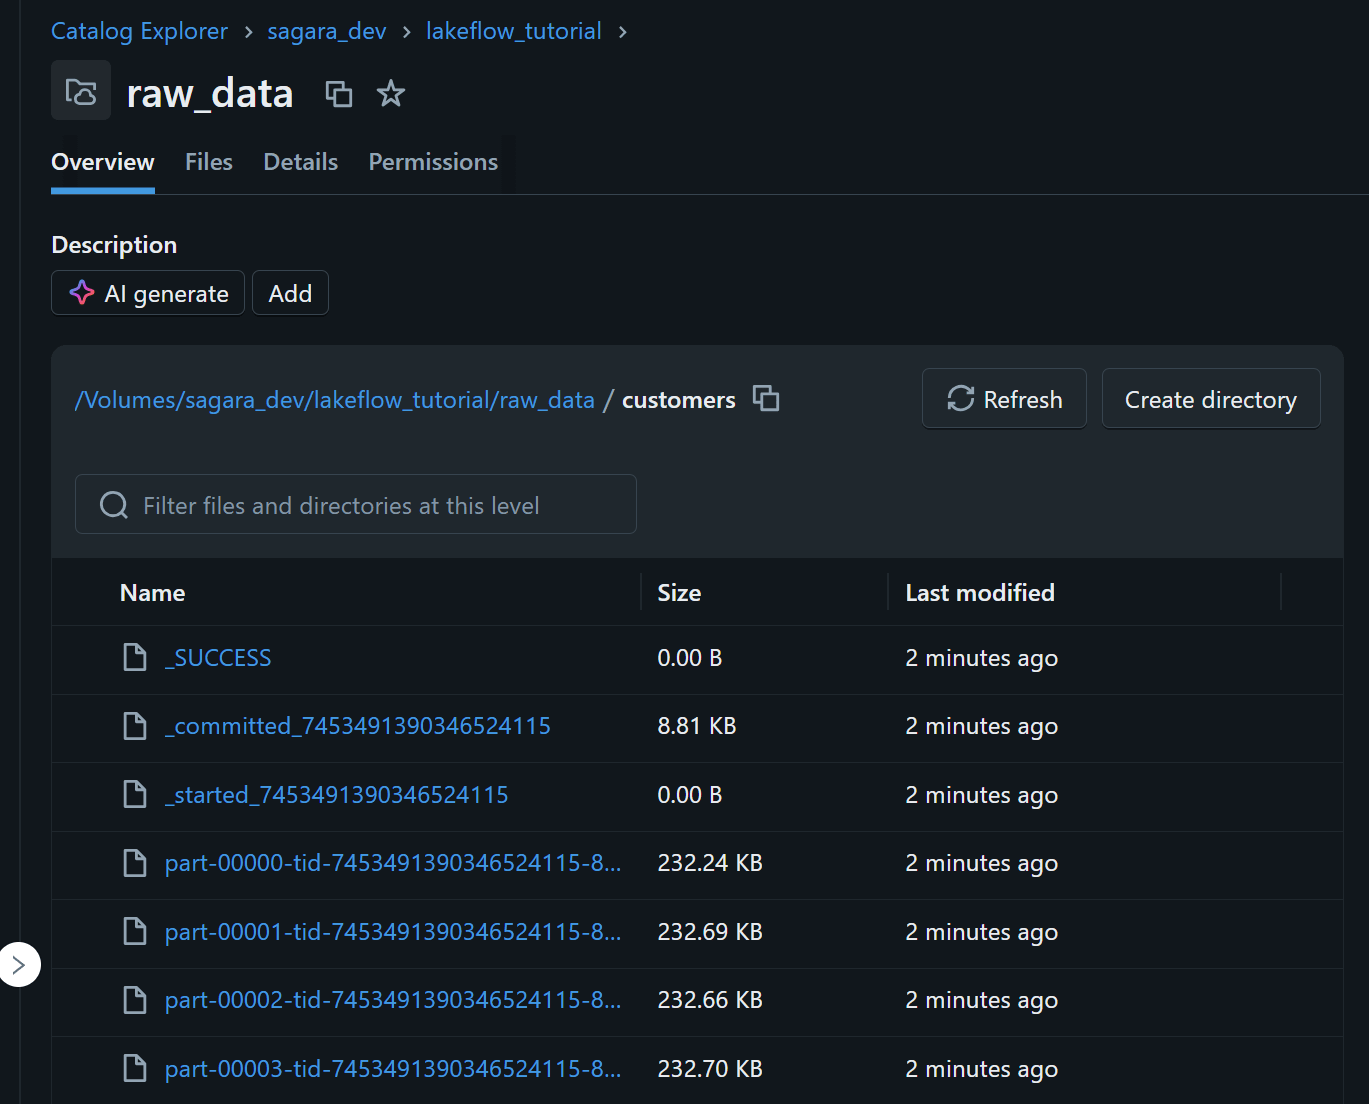Open the _started_7453491390346524115 file
The image size is (1369, 1104).
336,795
